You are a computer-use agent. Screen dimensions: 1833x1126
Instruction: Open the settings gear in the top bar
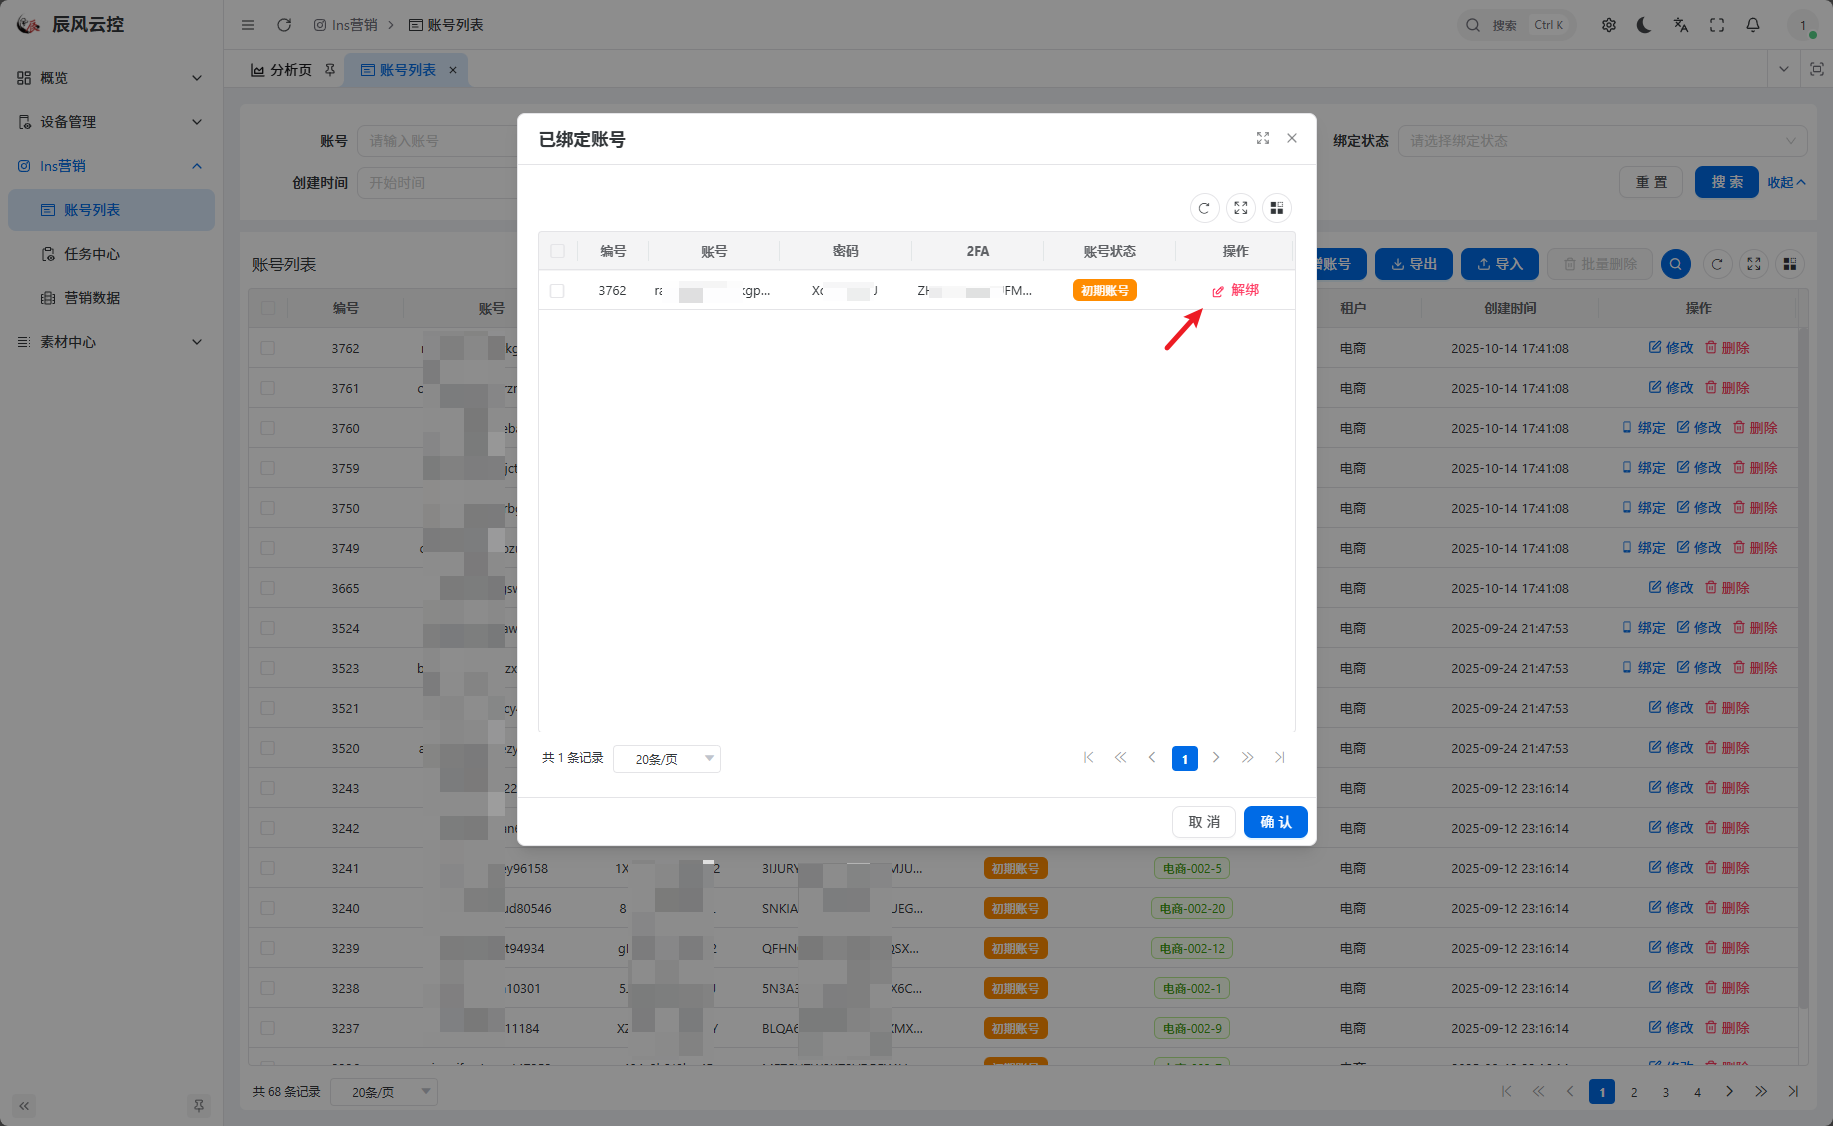pyautogui.click(x=1608, y=25)
